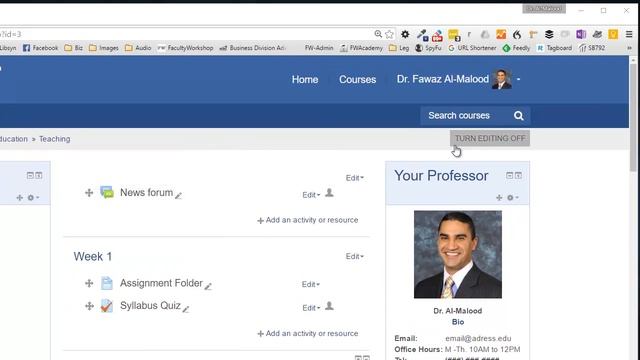The width and height of the screenshot is (640, 360).
Task: Open the Syllabus Quiz activity
Action: pos(150,306)
